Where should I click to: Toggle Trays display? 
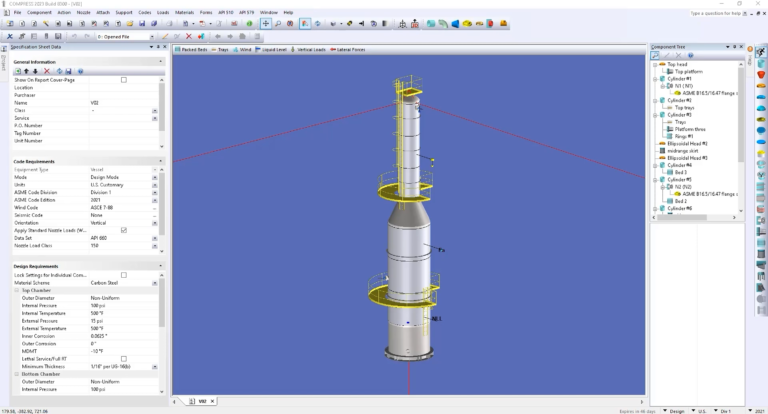pyautogui.click(x=220, y=49)
